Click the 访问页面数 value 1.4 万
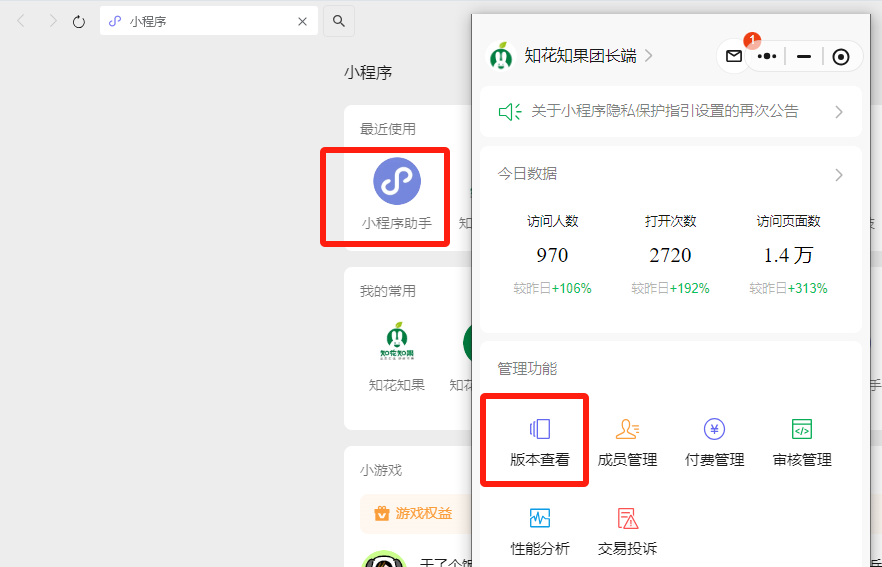Viewport: 882px width, 567px height. pos(788,255)
